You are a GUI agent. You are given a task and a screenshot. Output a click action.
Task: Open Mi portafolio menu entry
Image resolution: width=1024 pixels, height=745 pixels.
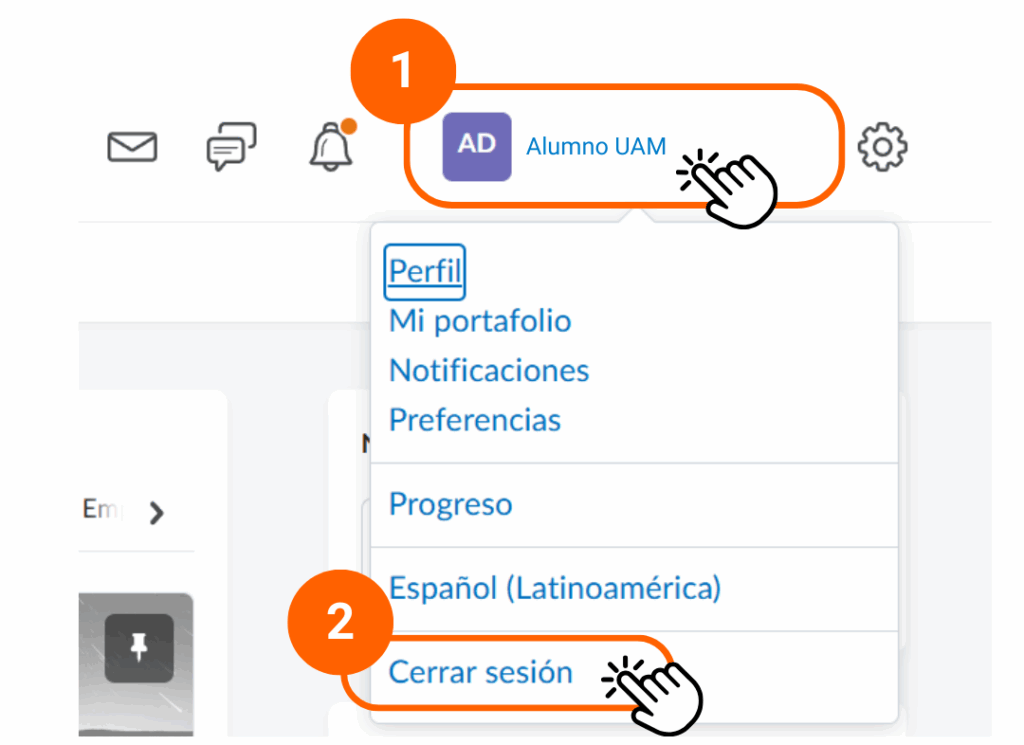pos(480,321)
